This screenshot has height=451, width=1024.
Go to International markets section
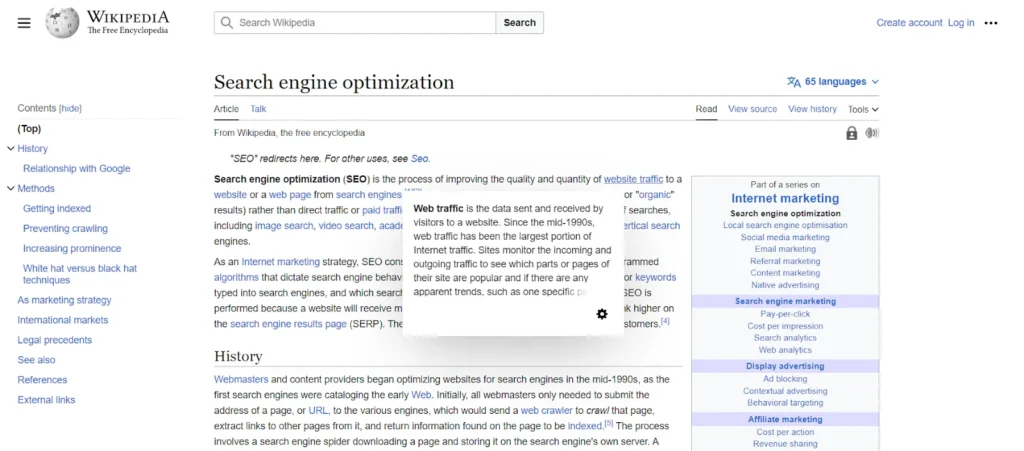[x=63, y=320]
